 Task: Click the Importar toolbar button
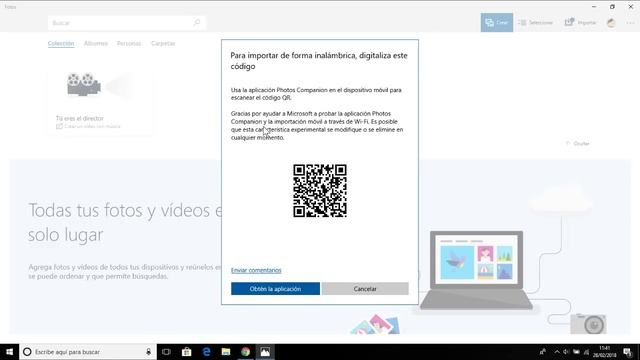tap(580, 22)
